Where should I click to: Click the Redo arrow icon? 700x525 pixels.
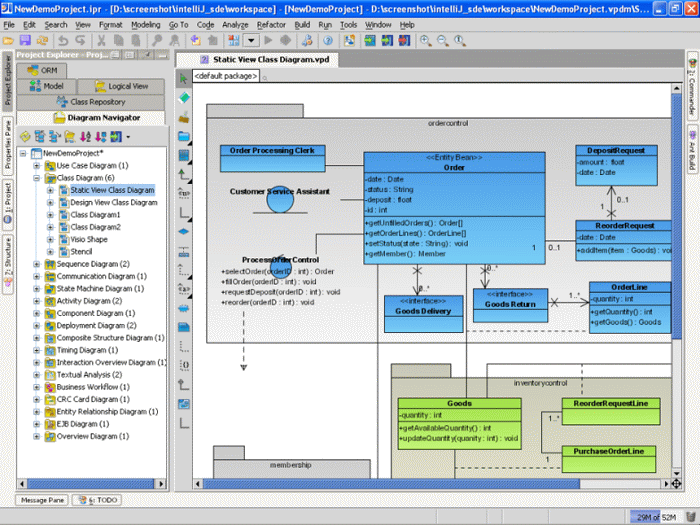[80, 41]
